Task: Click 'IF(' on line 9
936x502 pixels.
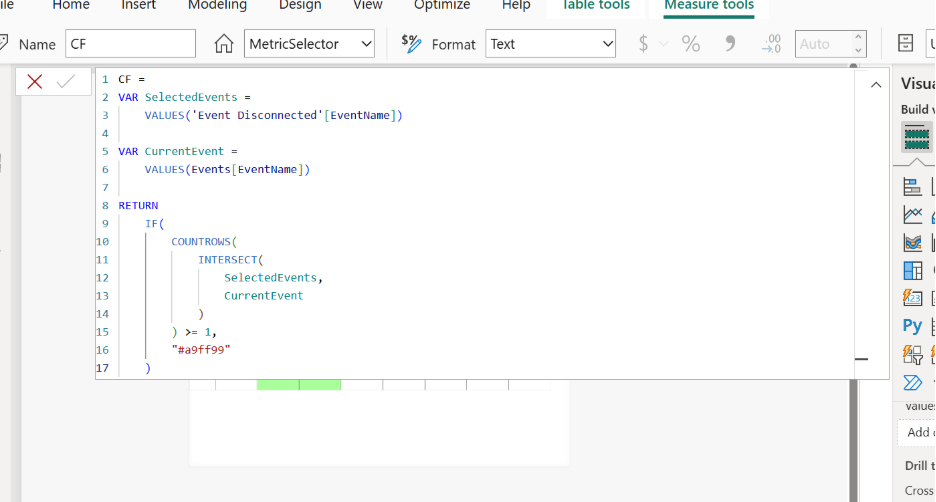Action: [154, 223]
